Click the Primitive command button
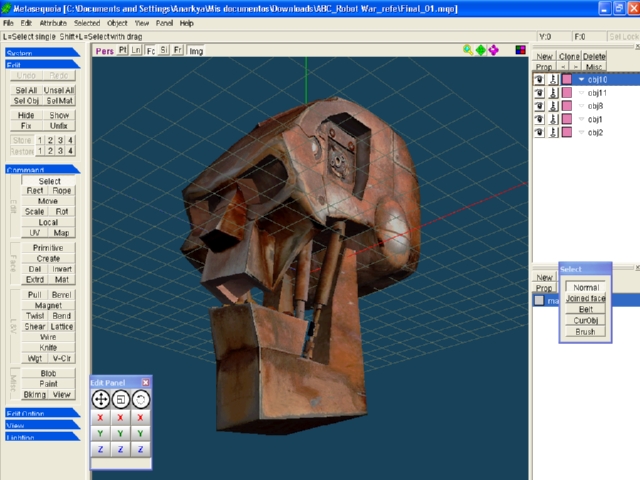This screenshot has width=640, height=480. [48, 248]
